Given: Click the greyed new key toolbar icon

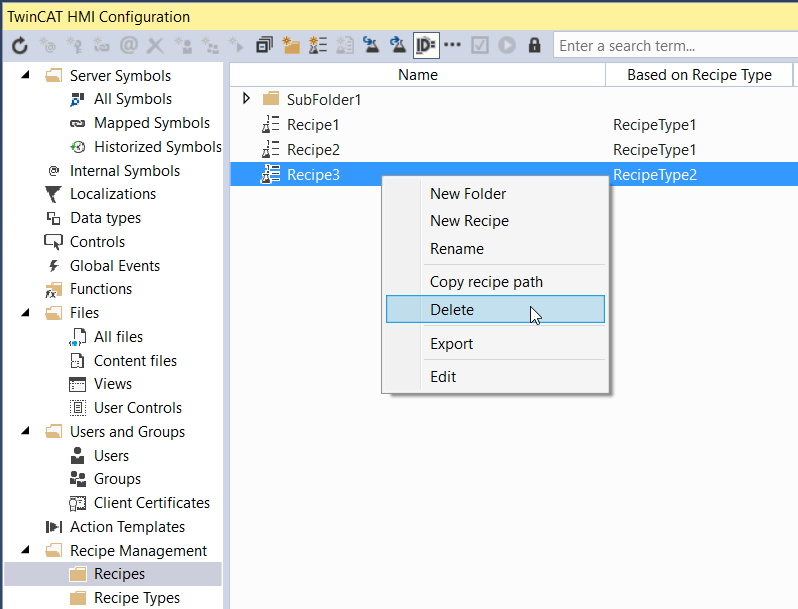Looking at the screenshot, I should click(75, 46).
